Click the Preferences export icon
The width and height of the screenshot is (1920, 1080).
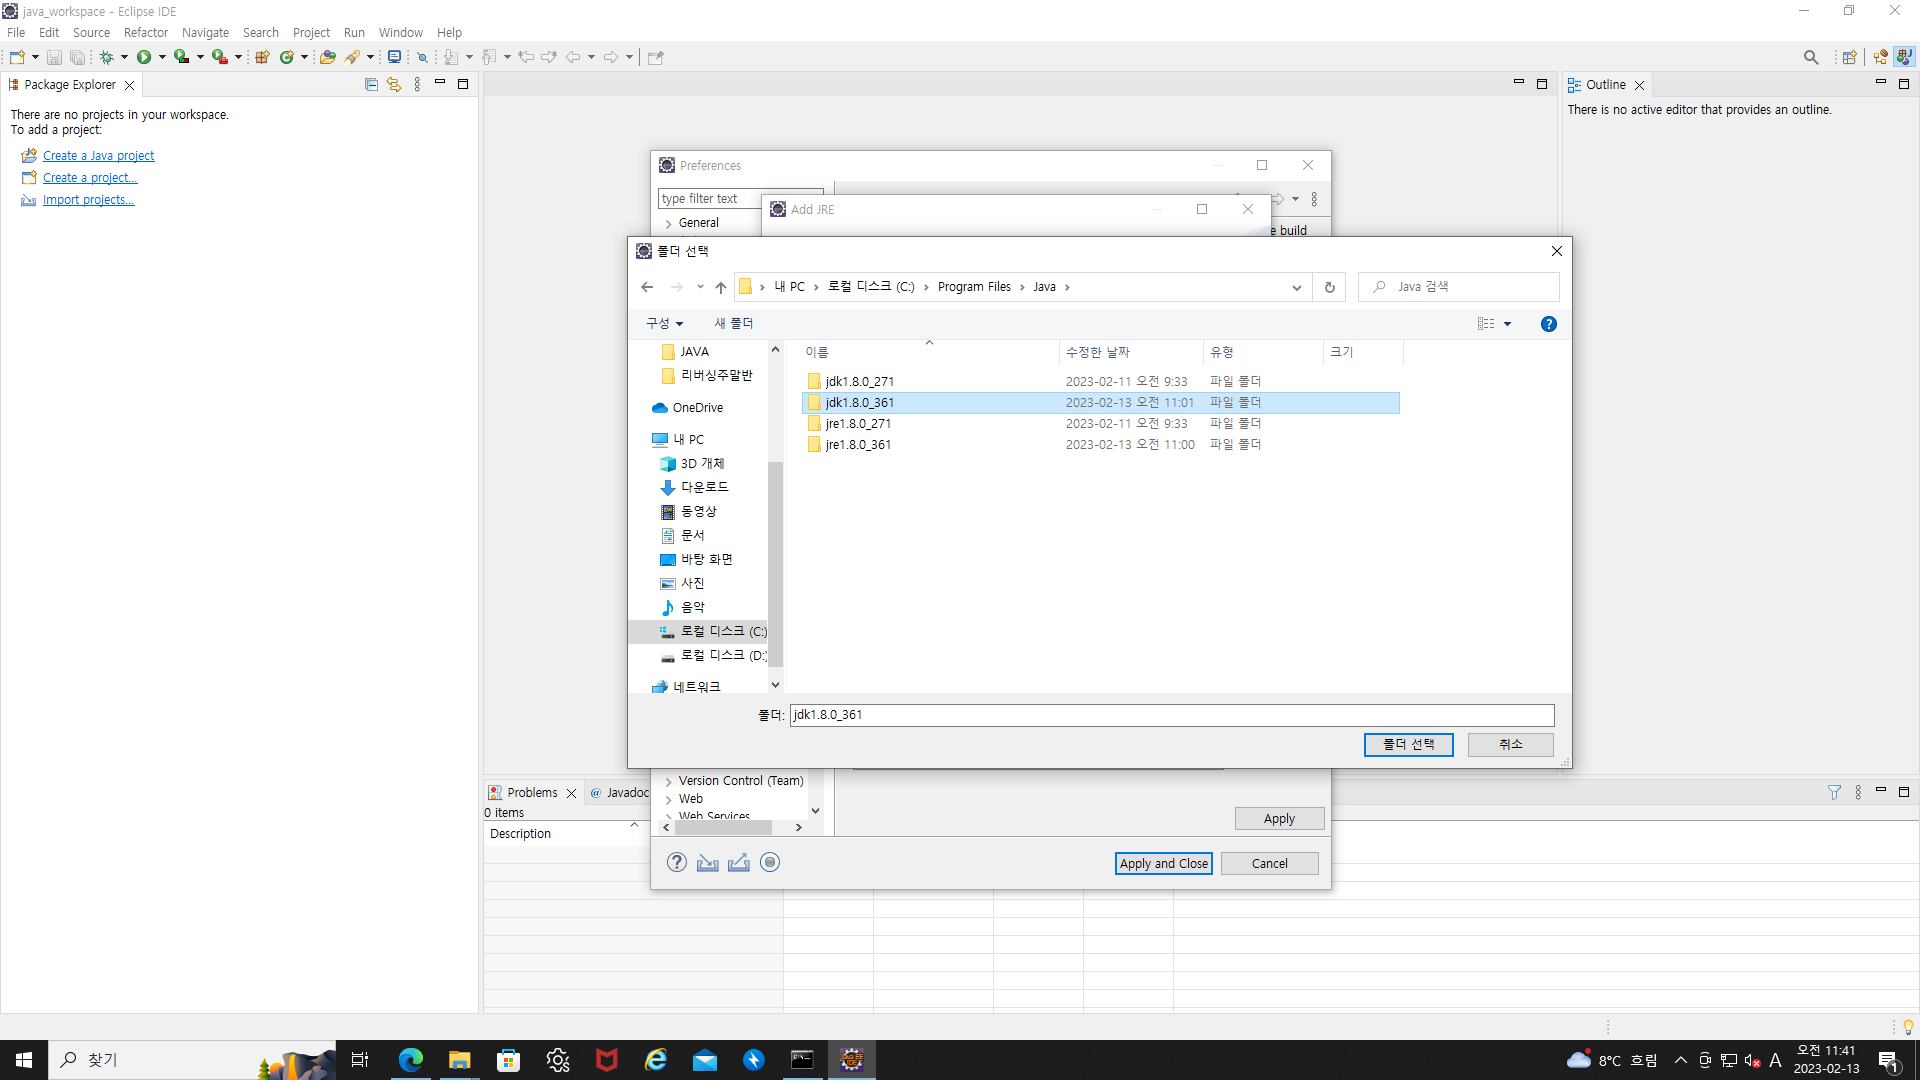(x=739, y=862)
